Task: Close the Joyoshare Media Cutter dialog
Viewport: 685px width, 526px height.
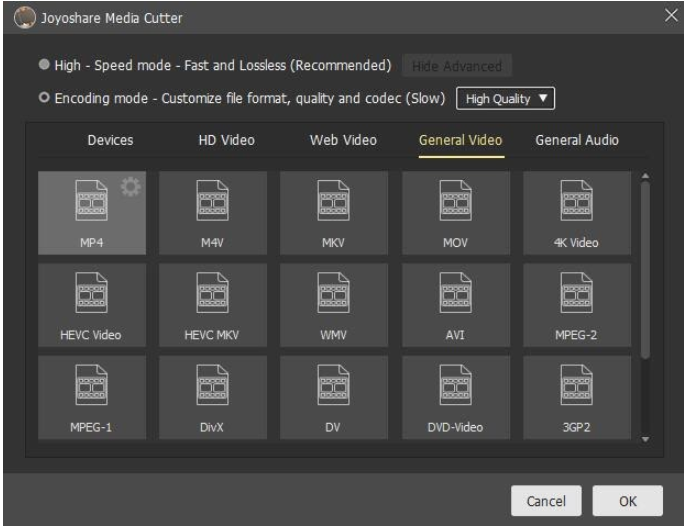Action: point(671,16)
